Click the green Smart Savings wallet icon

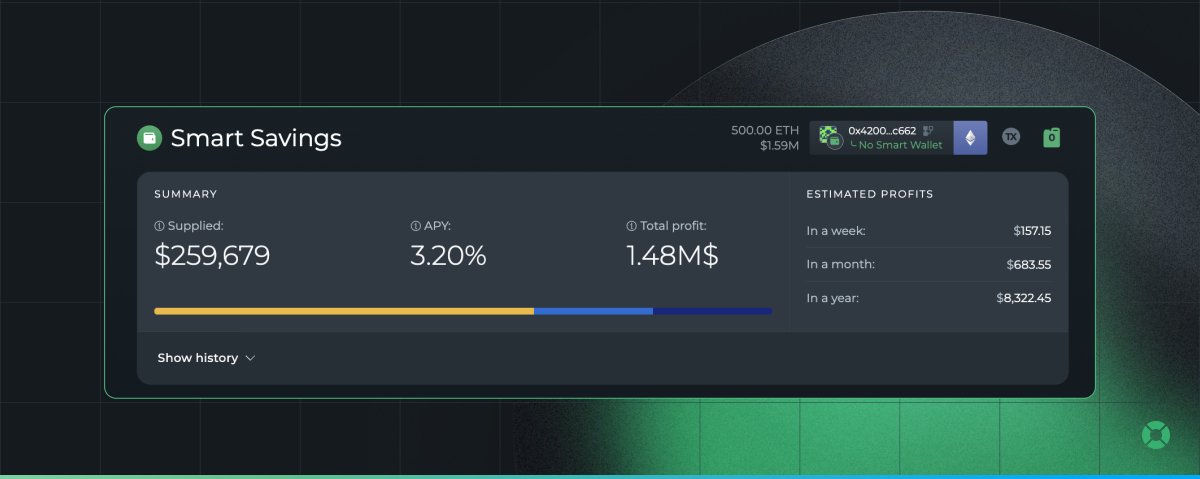pyautogui.click(x=149, y=138)
